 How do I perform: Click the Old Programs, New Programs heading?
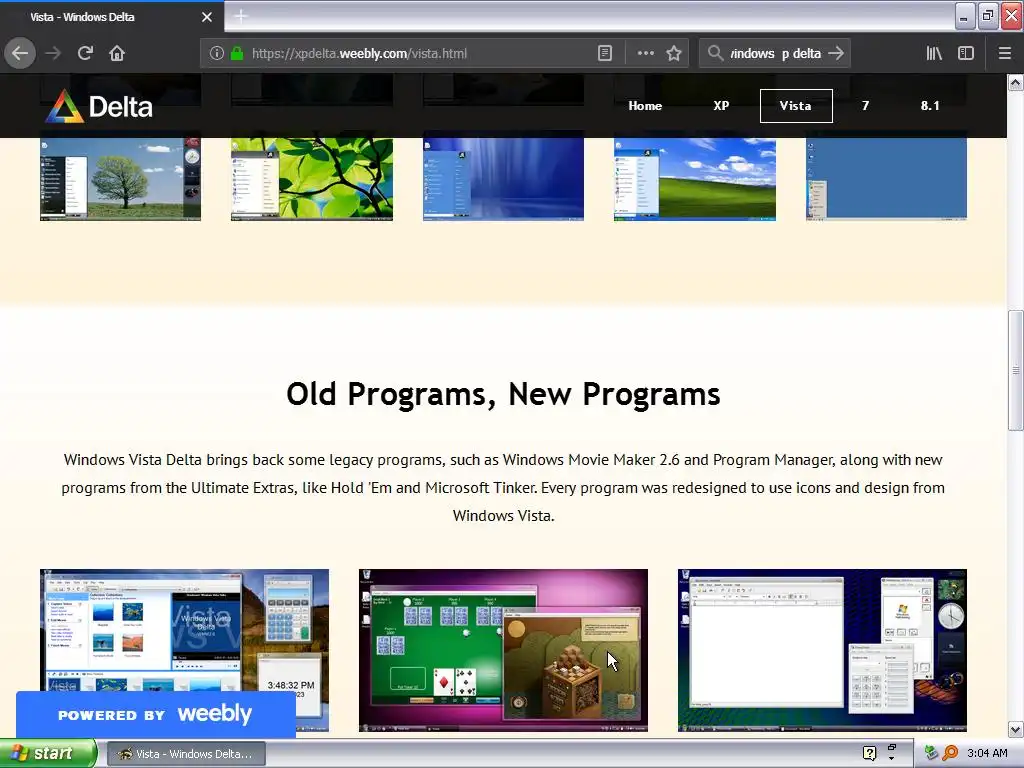pos(504,394)
